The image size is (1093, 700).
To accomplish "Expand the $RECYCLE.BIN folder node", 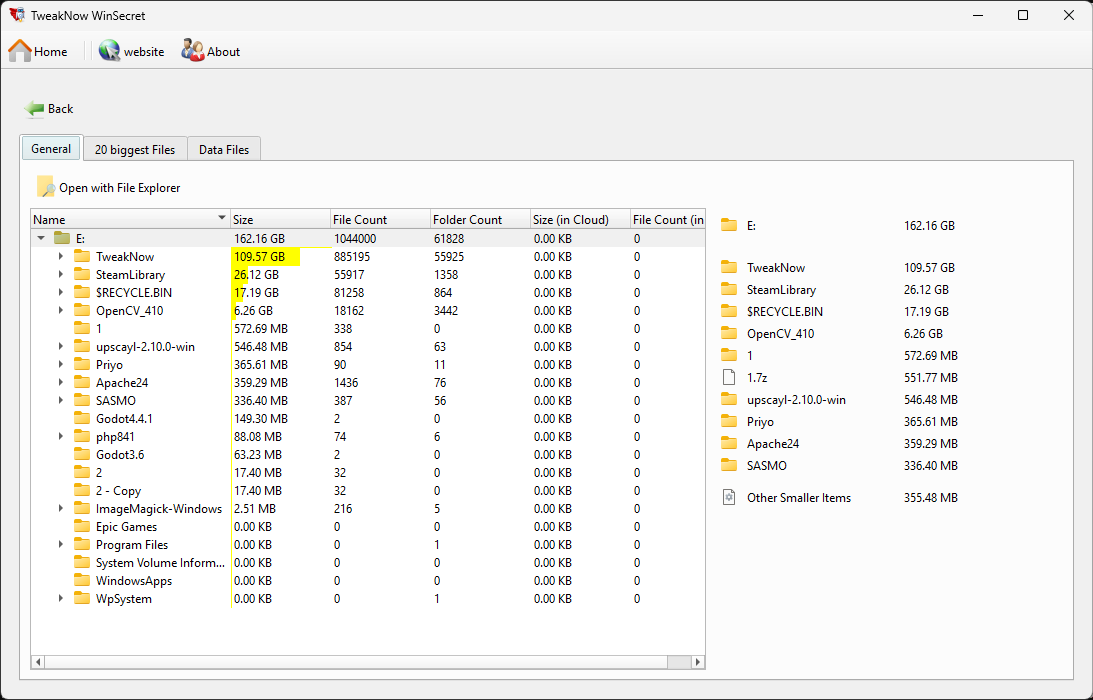I will pos(61,293).
